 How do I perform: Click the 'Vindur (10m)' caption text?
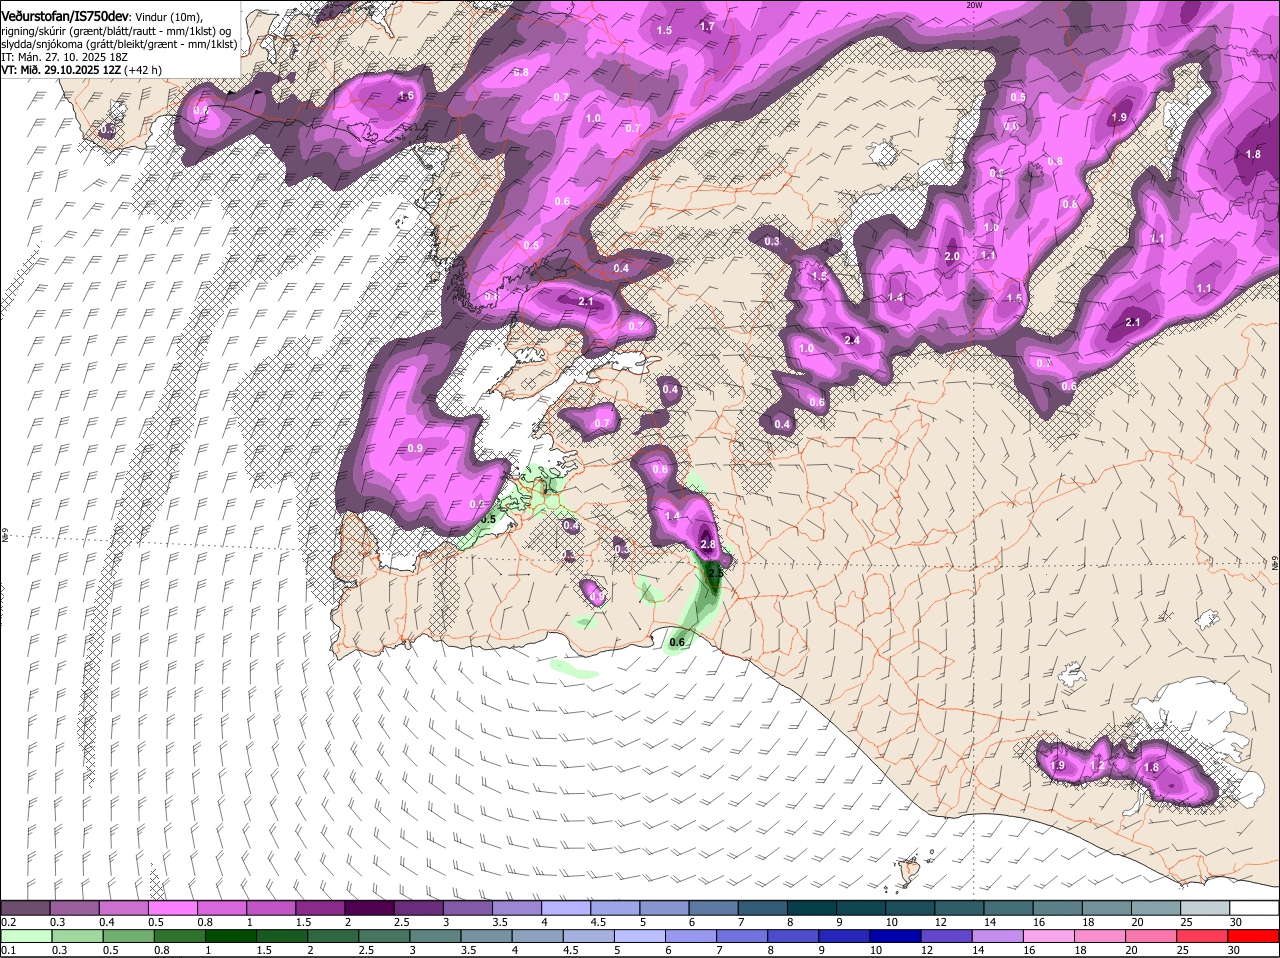pyautogui.click(x=168, y=18)
